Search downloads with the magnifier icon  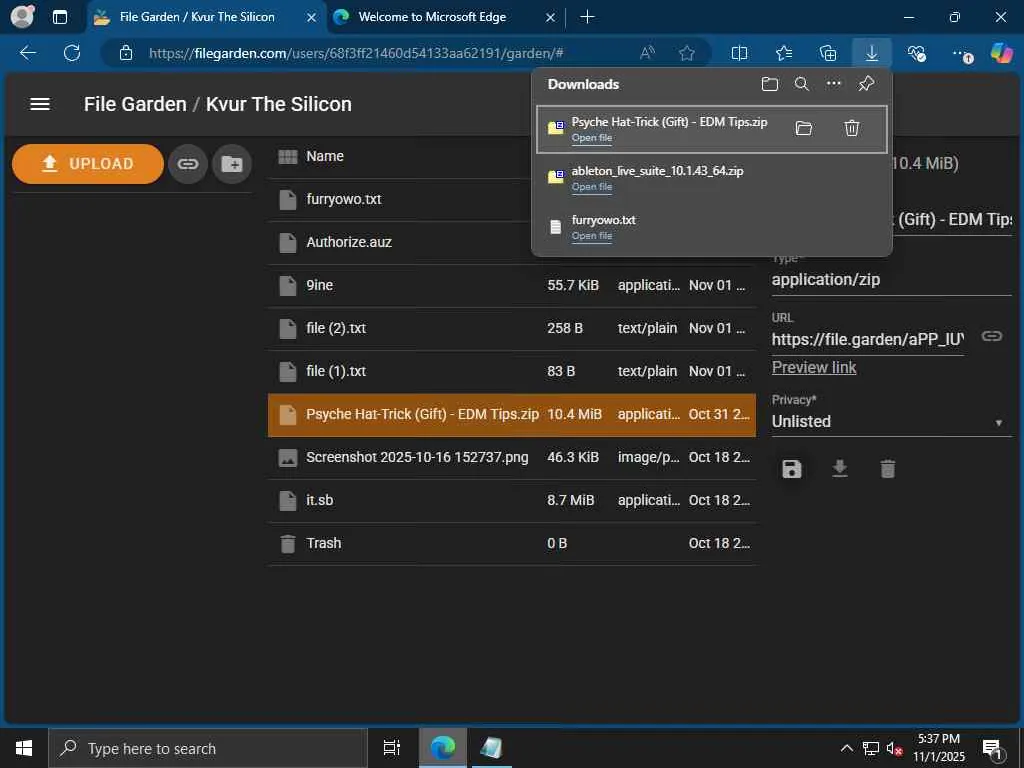pos(802,84)
